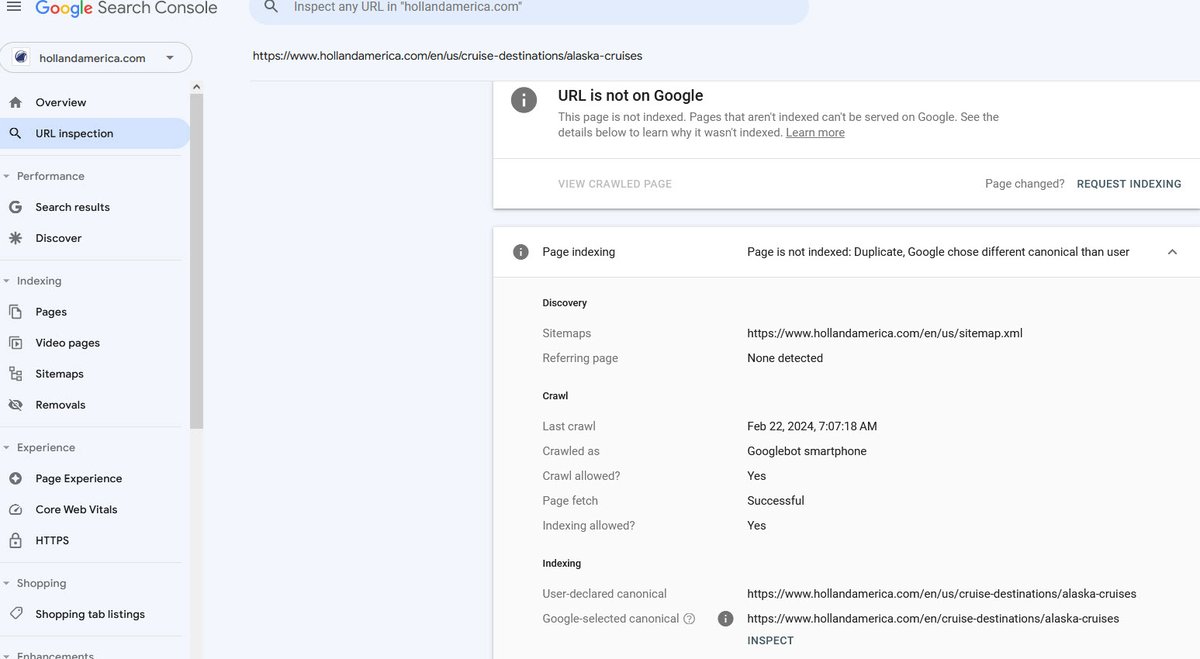The image size is (1200, 659).
Task: Click the Page is not indexed status text
Action: point(938,252)
